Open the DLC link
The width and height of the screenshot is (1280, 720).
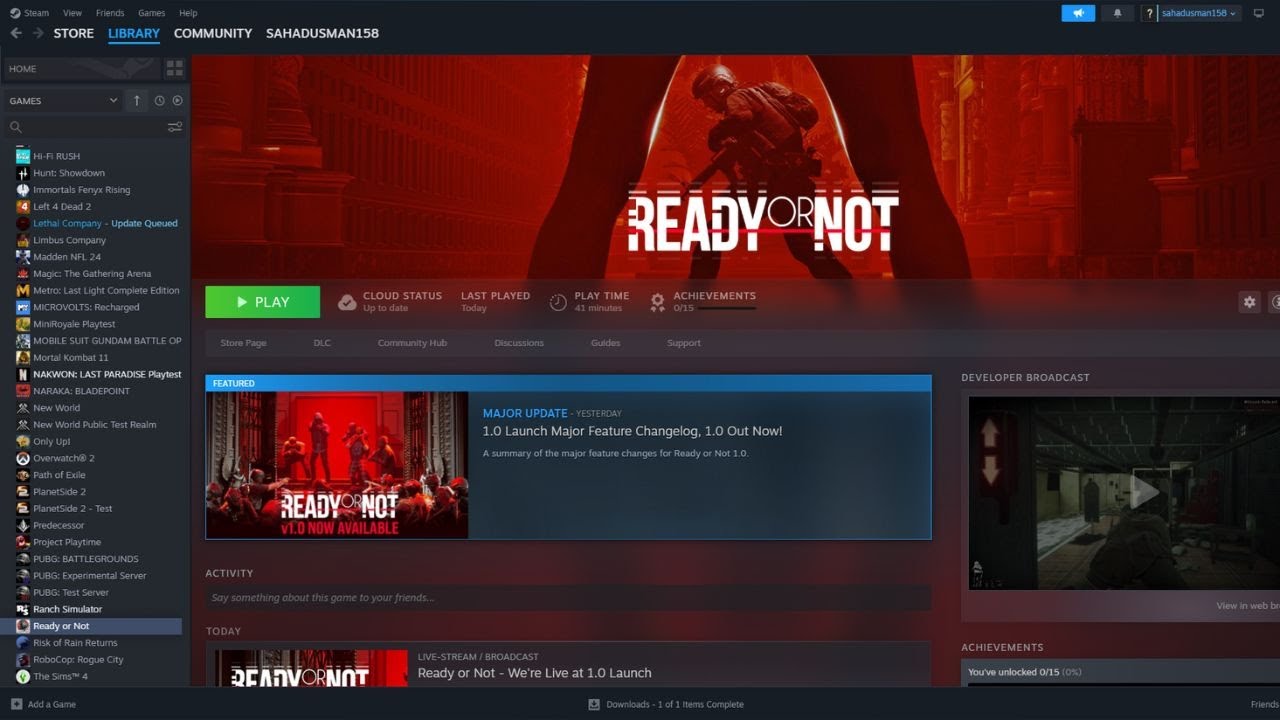(322, 343)
